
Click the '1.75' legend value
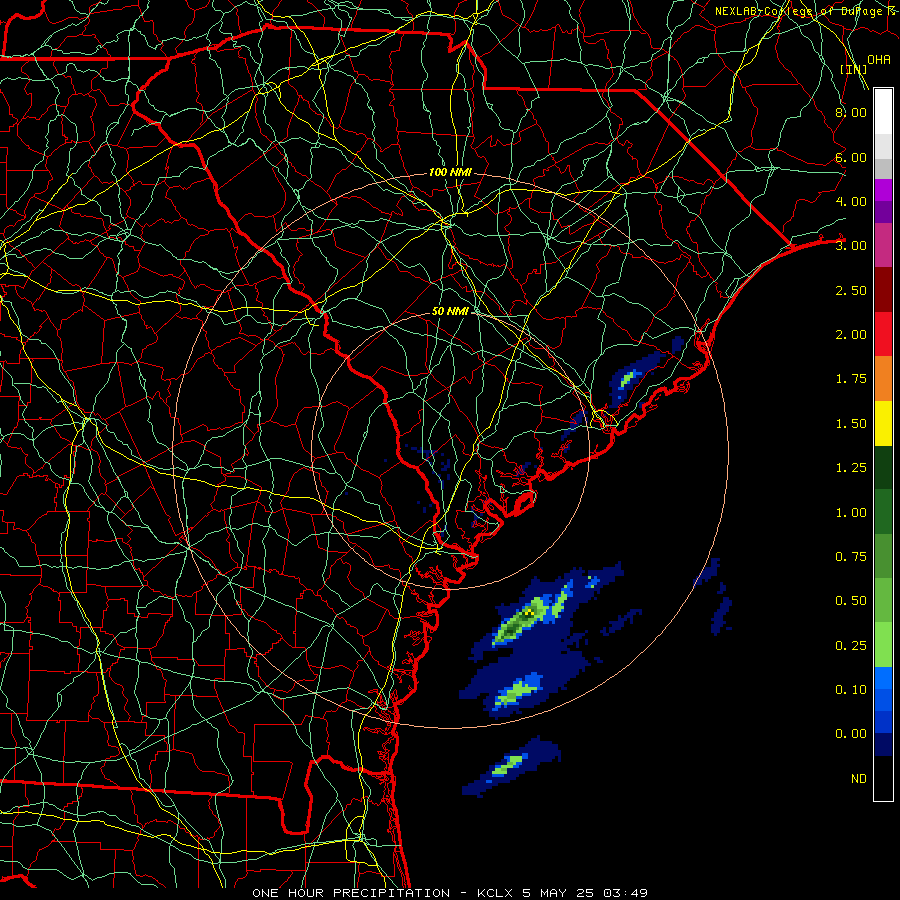coord(851,379)
